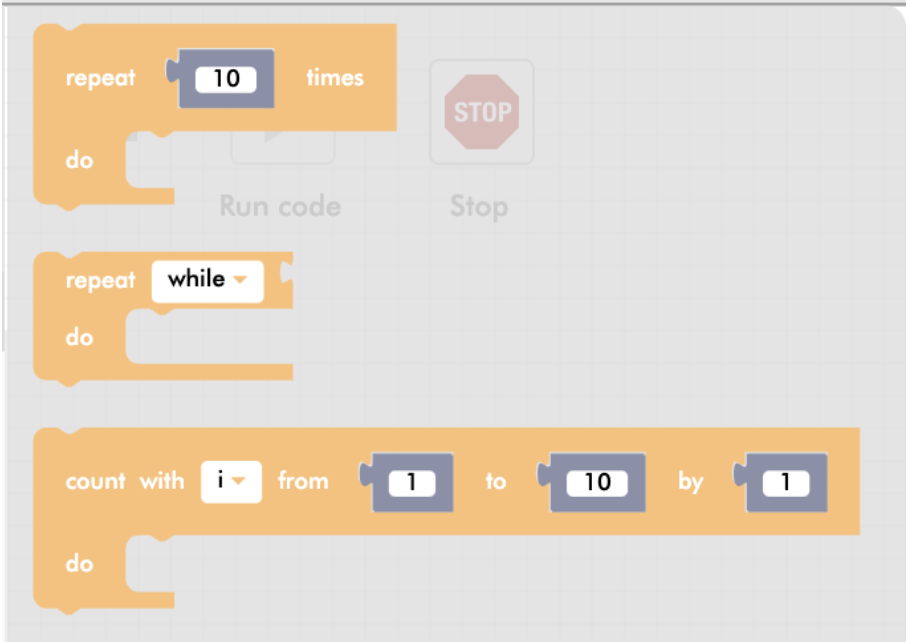Click "do" in the repeat while block
The image size is (910, 644).
click(x=79, y=338)
